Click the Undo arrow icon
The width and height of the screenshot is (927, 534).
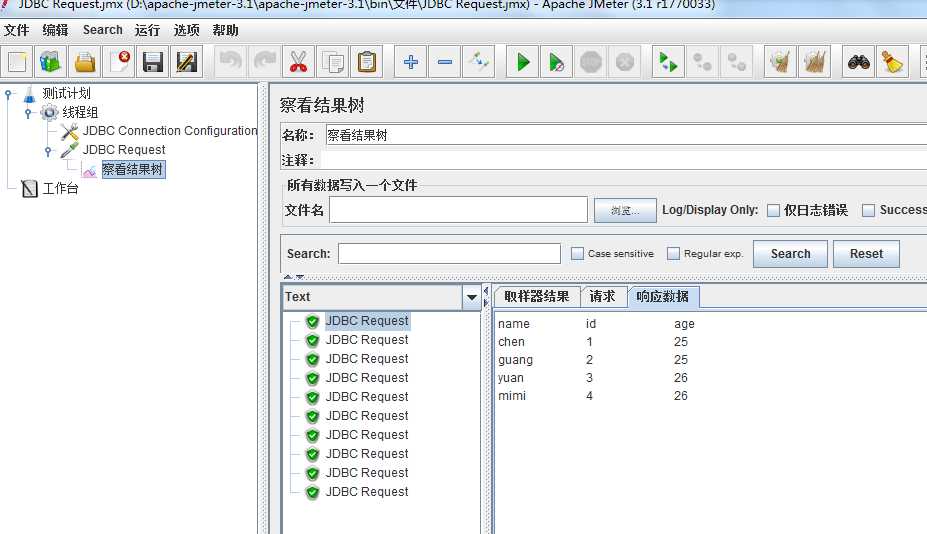(x=231, y=62)
